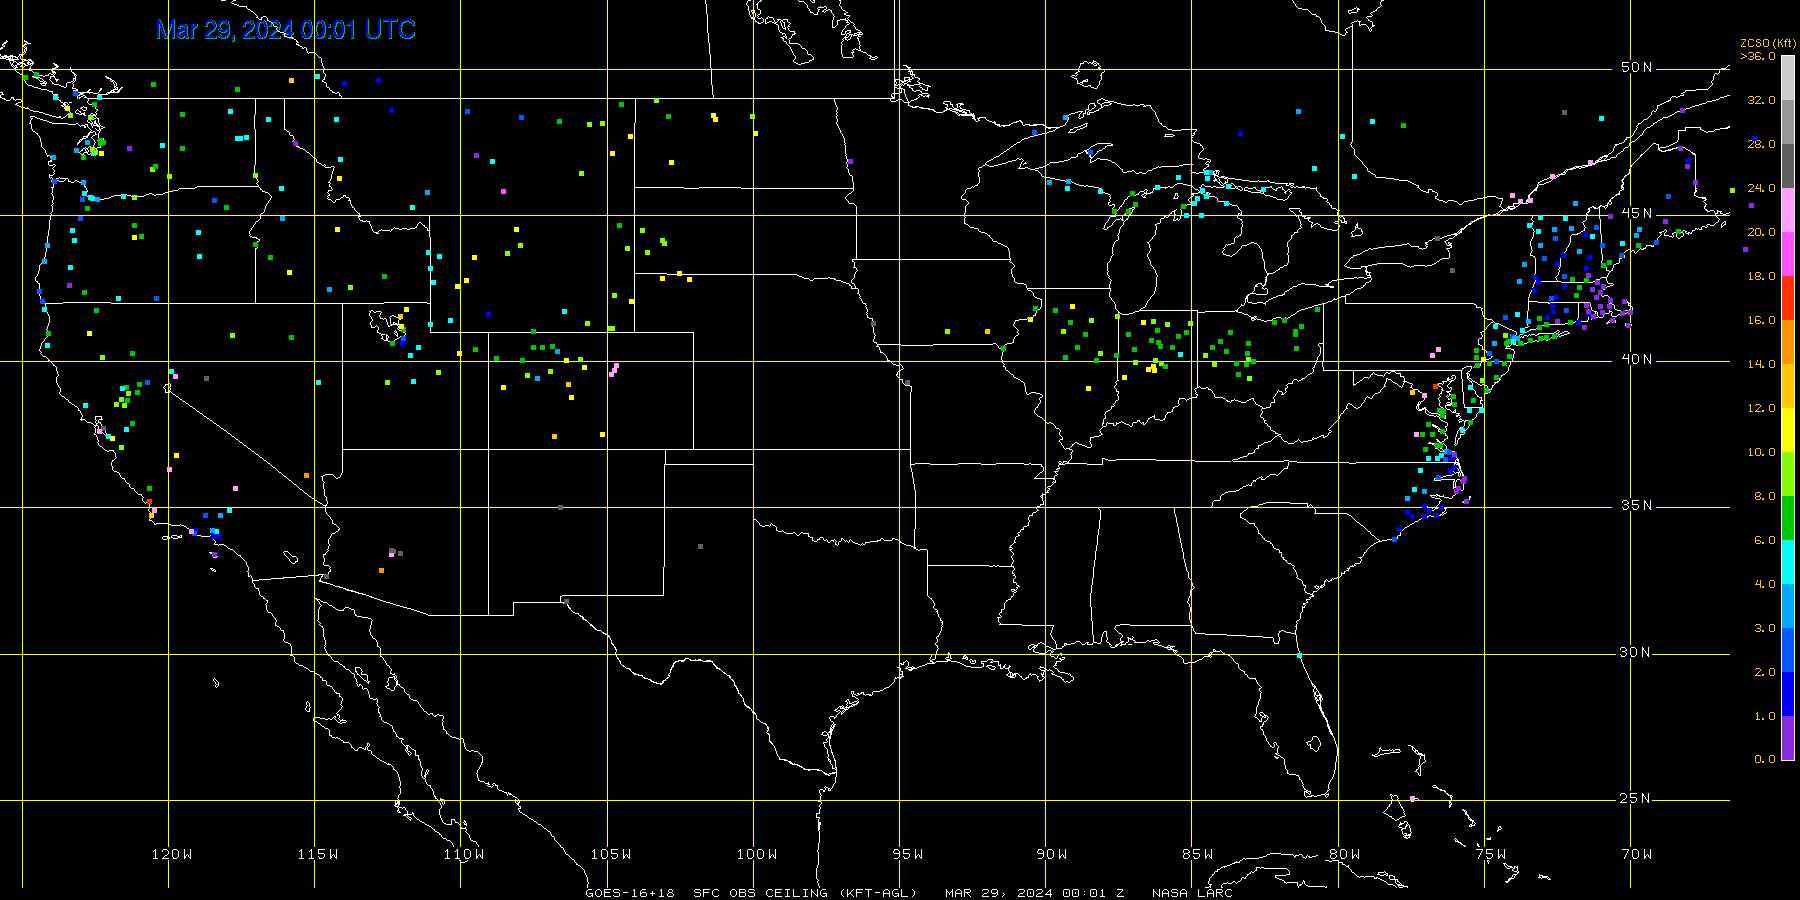The image size is (1800, 900).
Task: Click the 'NASA LARC' footer credit
Action: (x=1192, y=893)
